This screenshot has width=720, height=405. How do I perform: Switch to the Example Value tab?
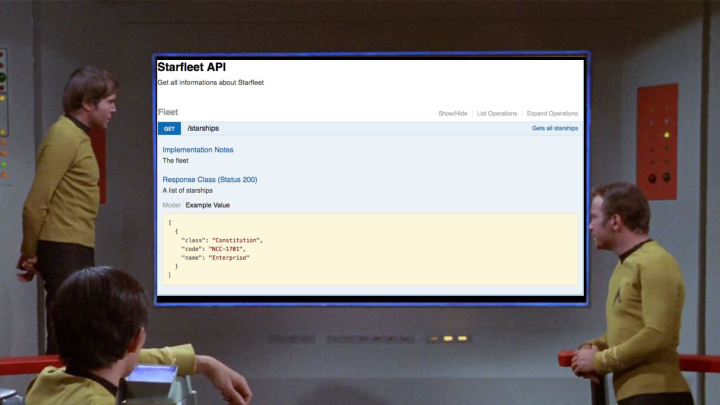pyautogui.click(x=207, y=205)
